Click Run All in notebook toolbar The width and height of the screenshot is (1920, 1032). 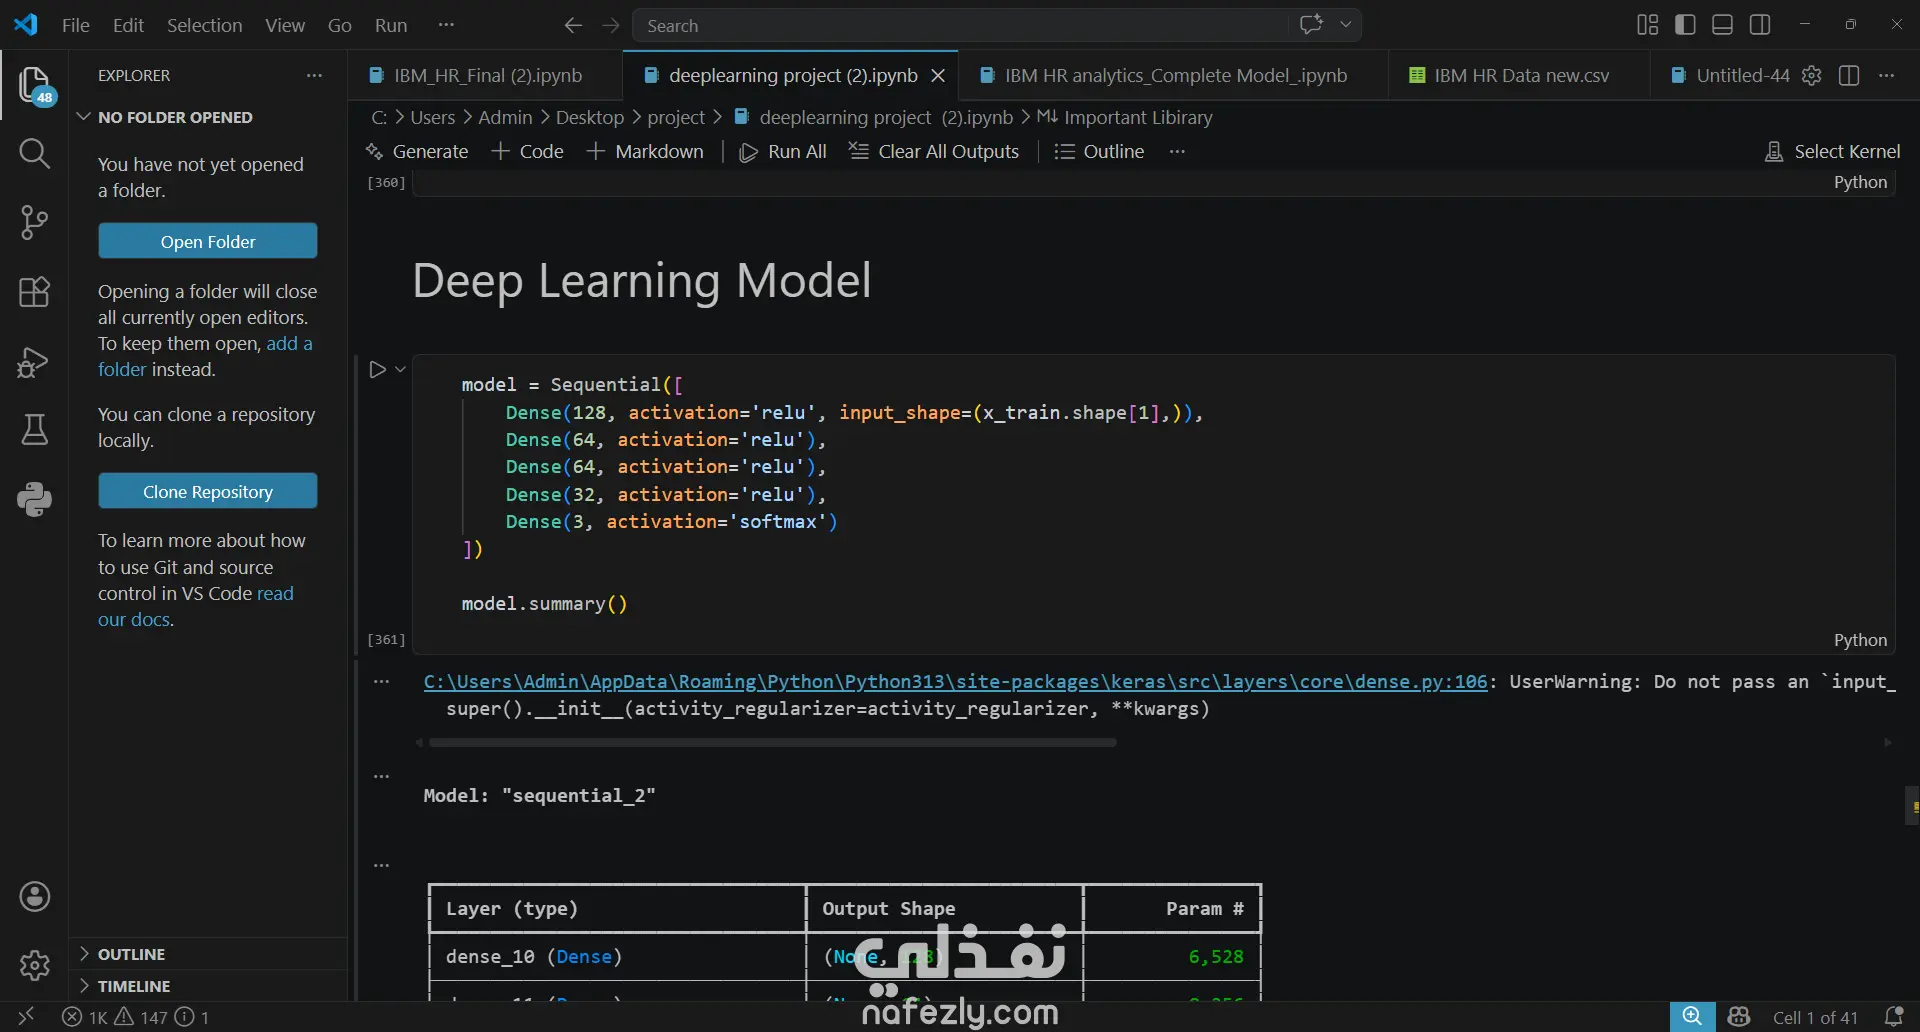[x=782, y=151]
